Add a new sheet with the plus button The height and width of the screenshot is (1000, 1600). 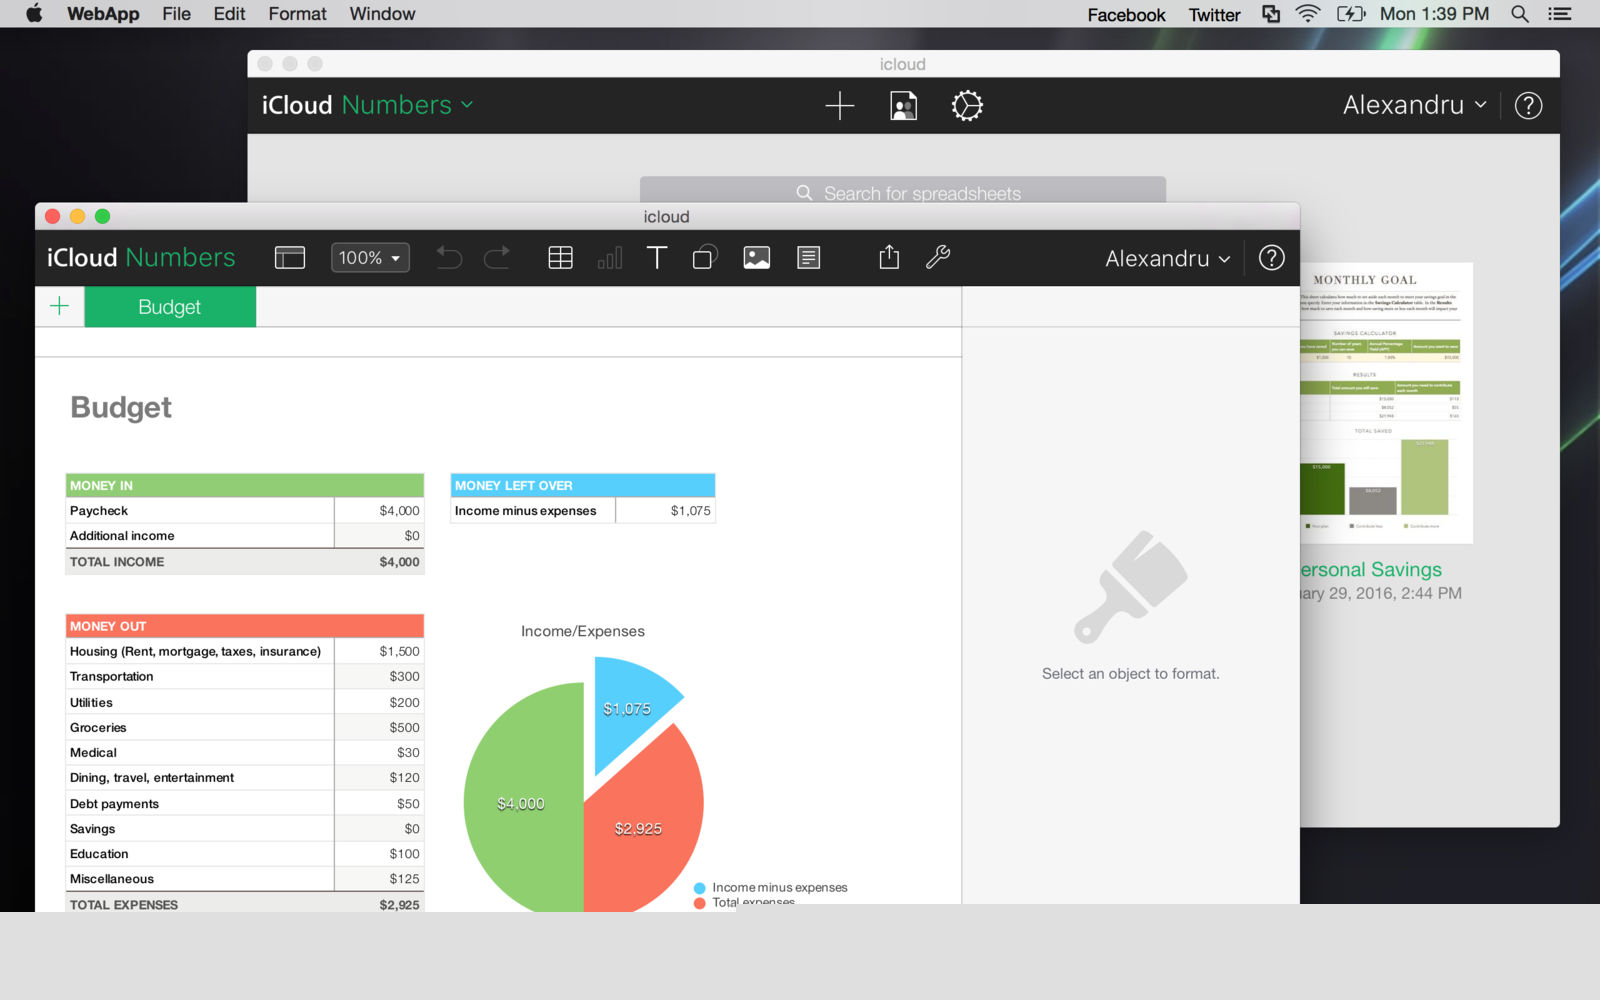coord(59,306)
